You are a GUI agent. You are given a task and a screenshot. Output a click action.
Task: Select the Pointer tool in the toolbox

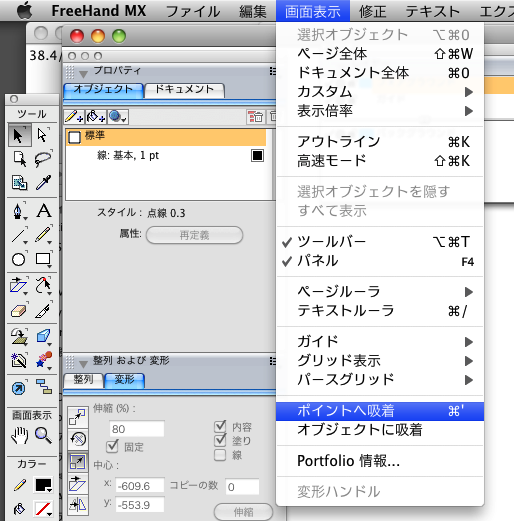point(19,136)
